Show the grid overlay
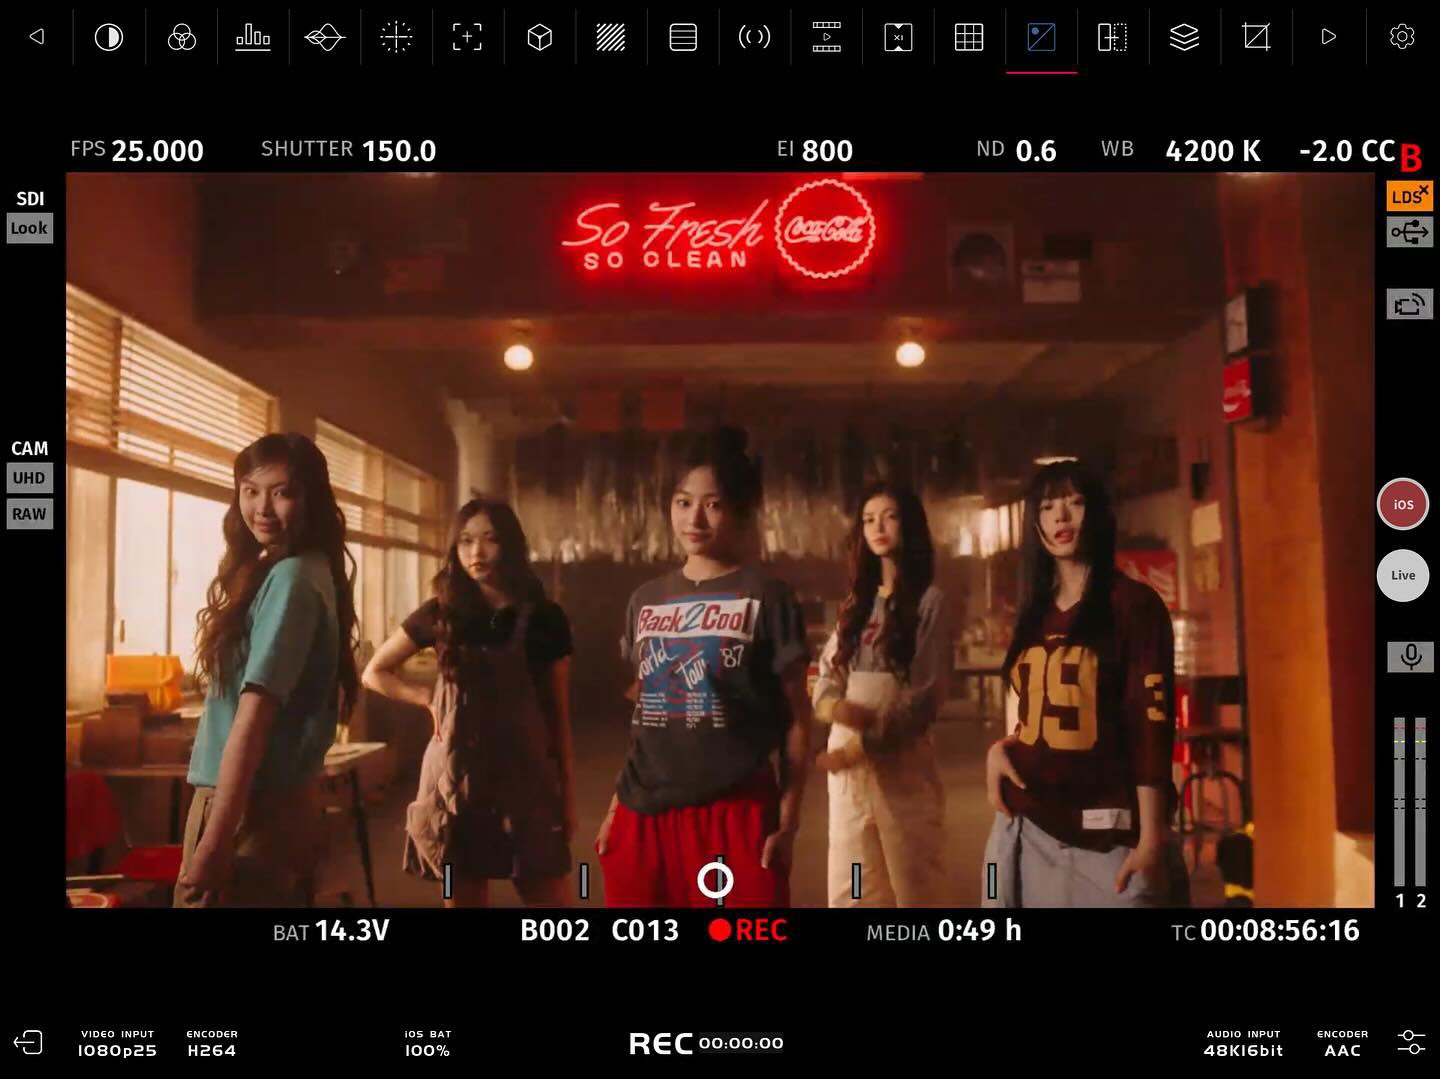Viewport: 1440px width, 1079px height. pos(969,38)
